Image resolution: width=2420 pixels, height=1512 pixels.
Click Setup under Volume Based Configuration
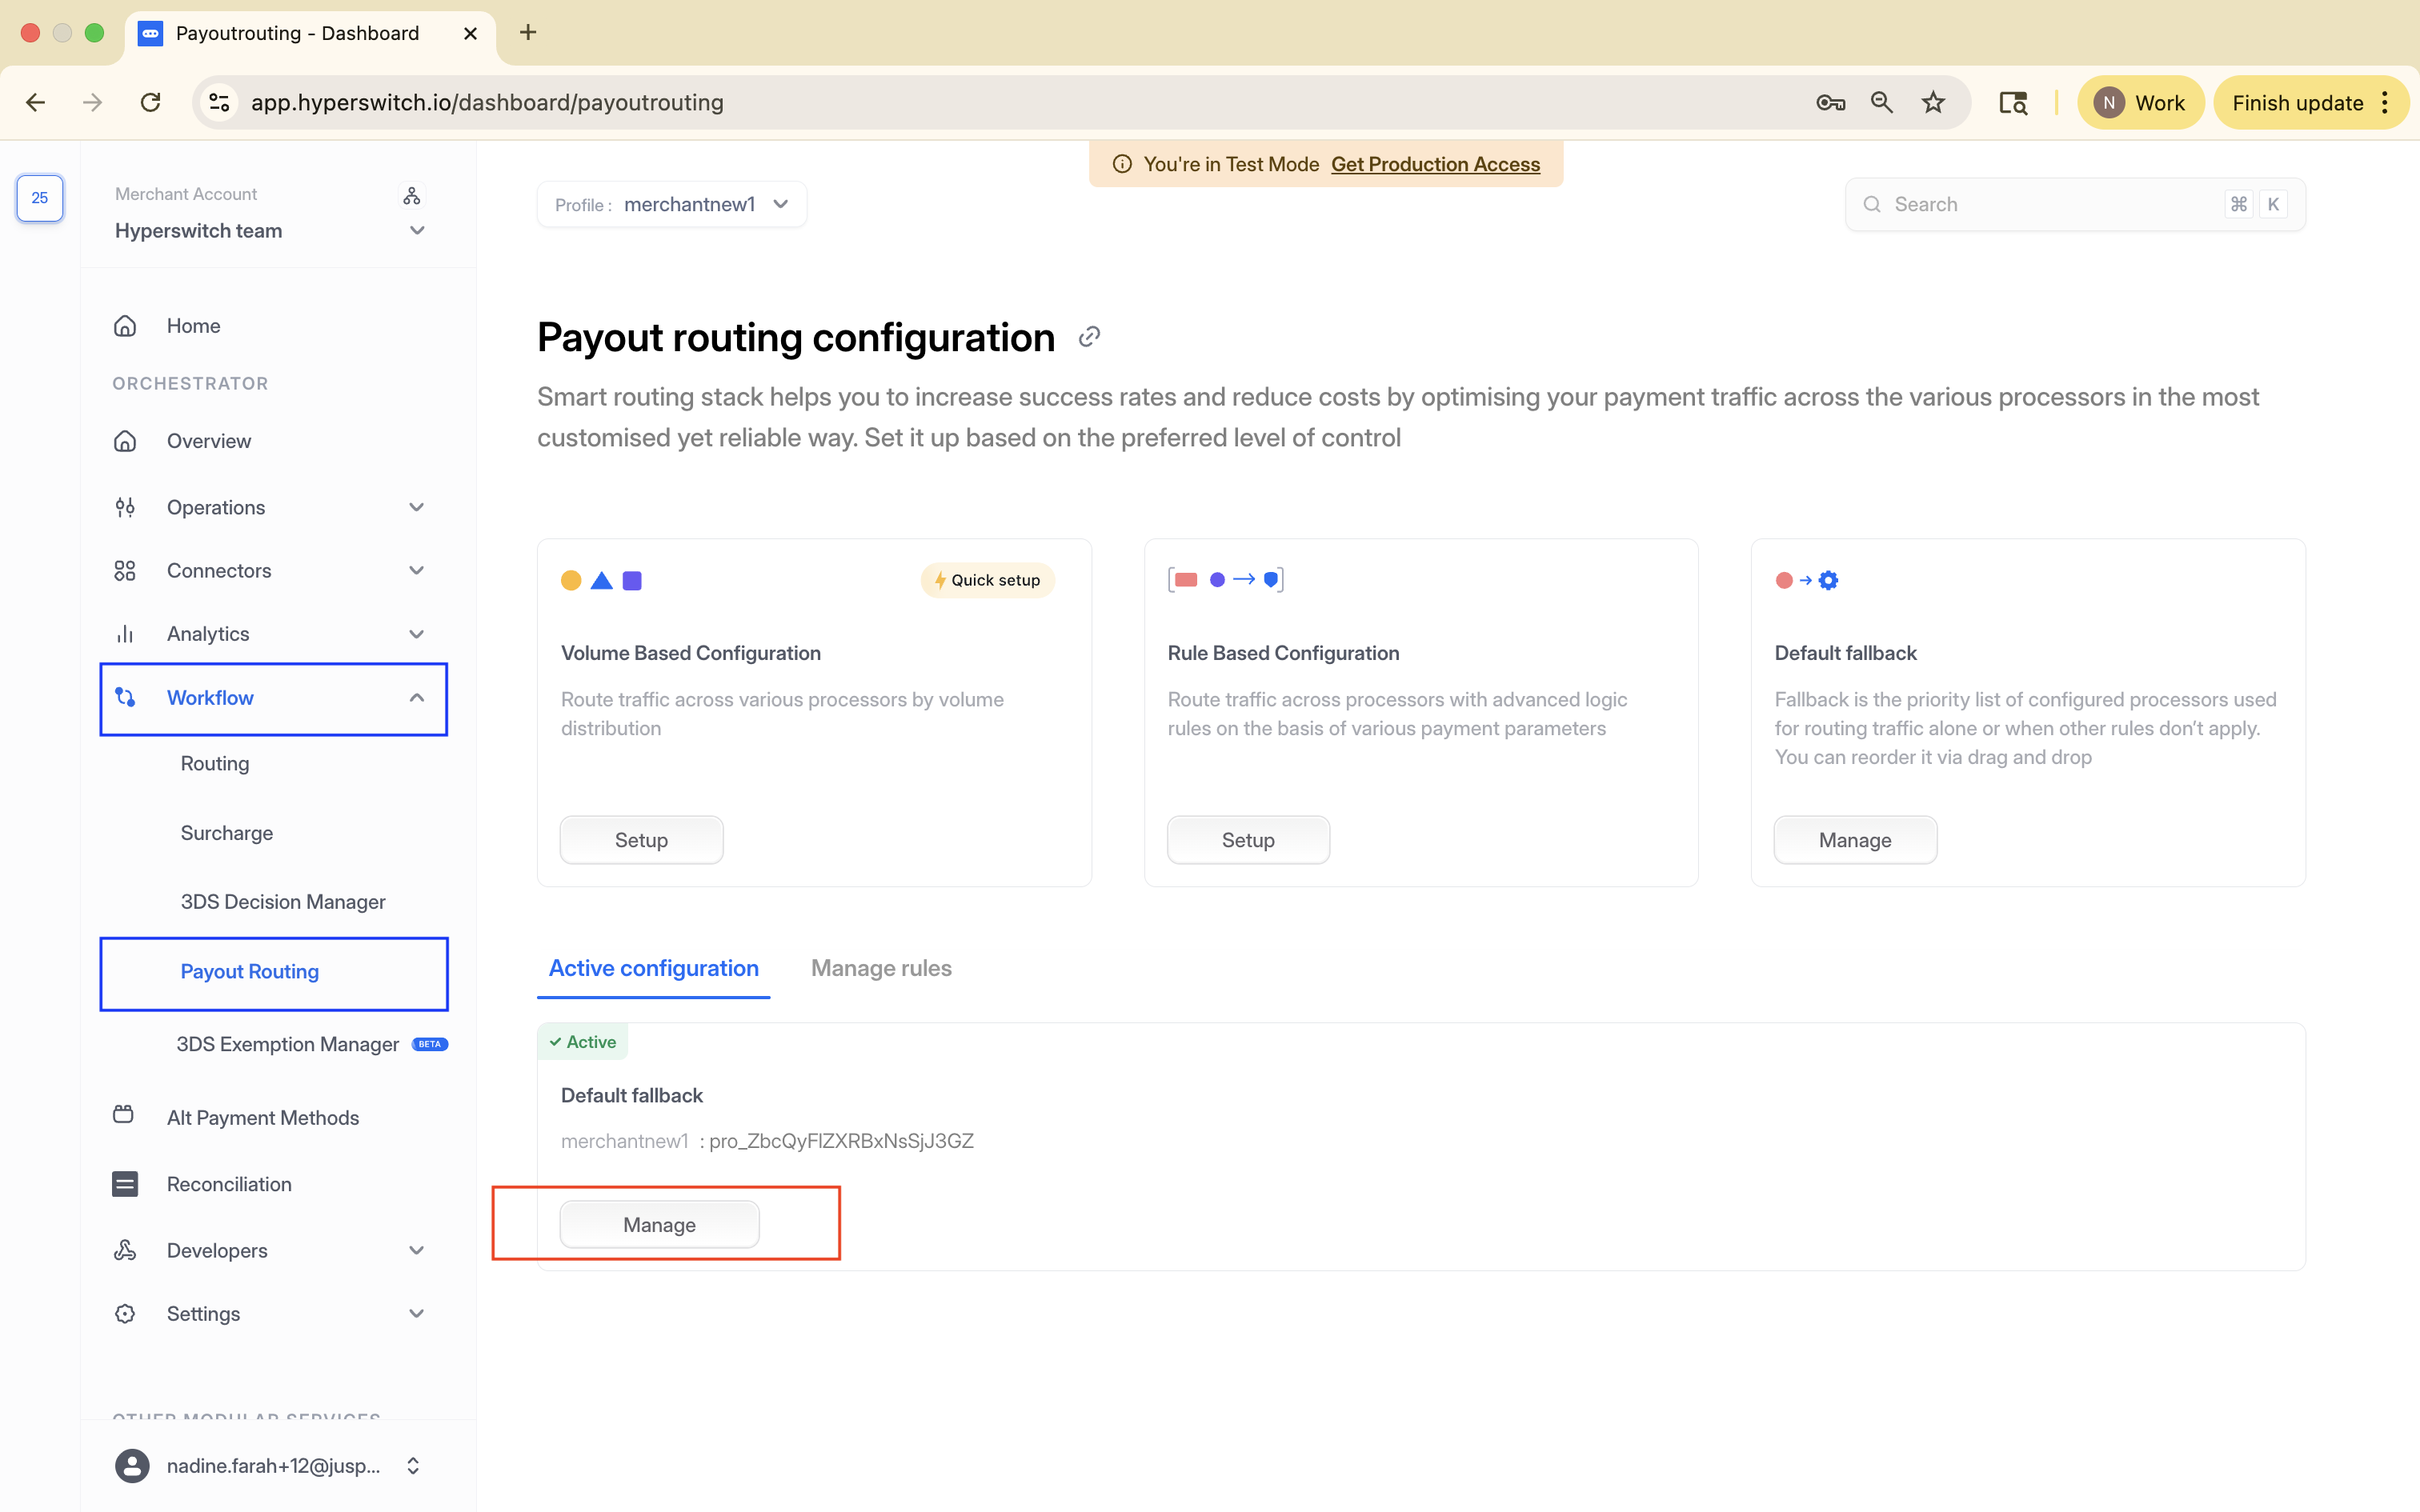[x=641, y=840]
